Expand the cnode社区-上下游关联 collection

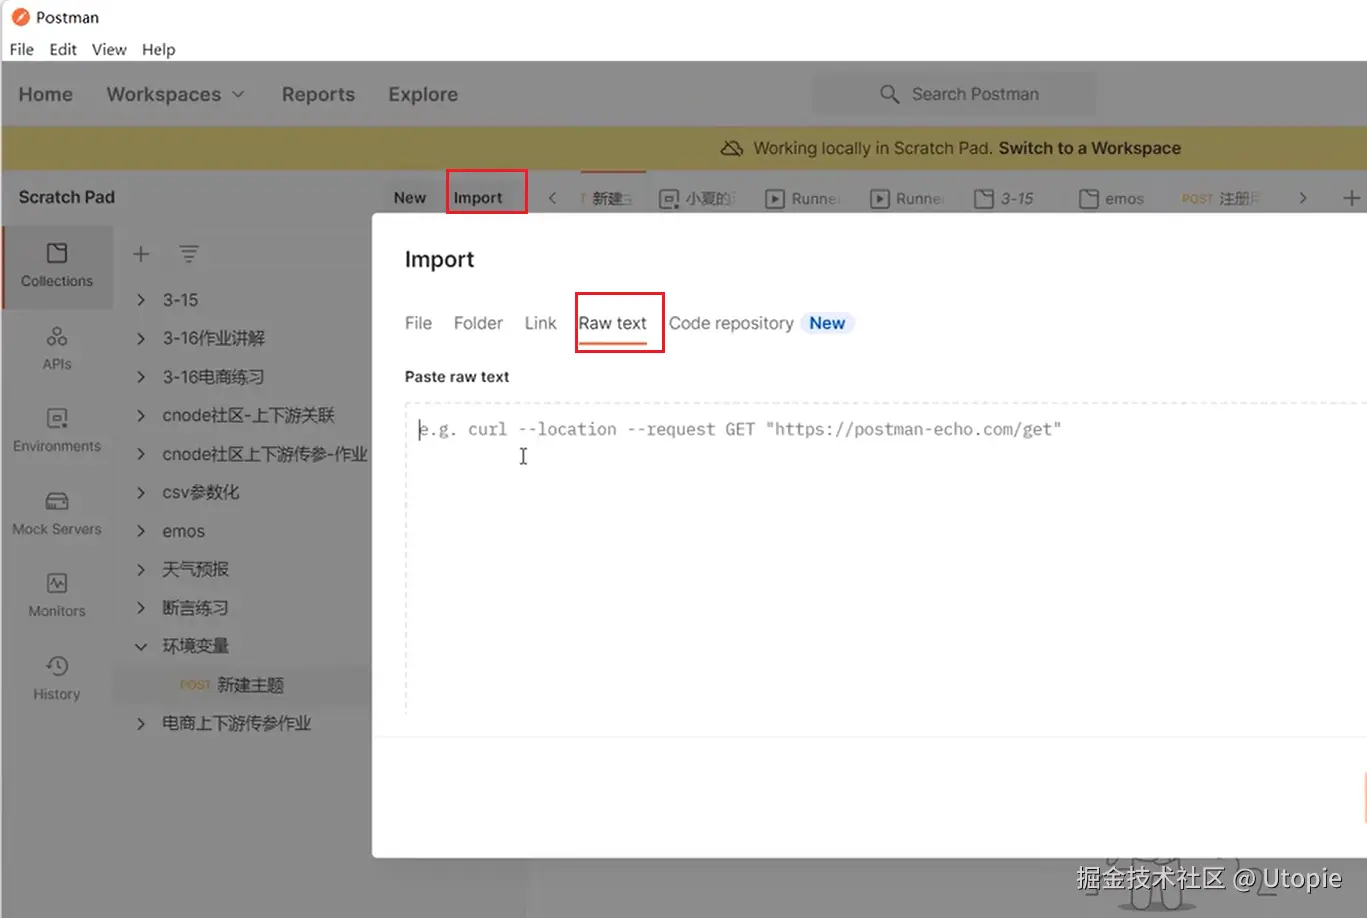click(141, 415)
